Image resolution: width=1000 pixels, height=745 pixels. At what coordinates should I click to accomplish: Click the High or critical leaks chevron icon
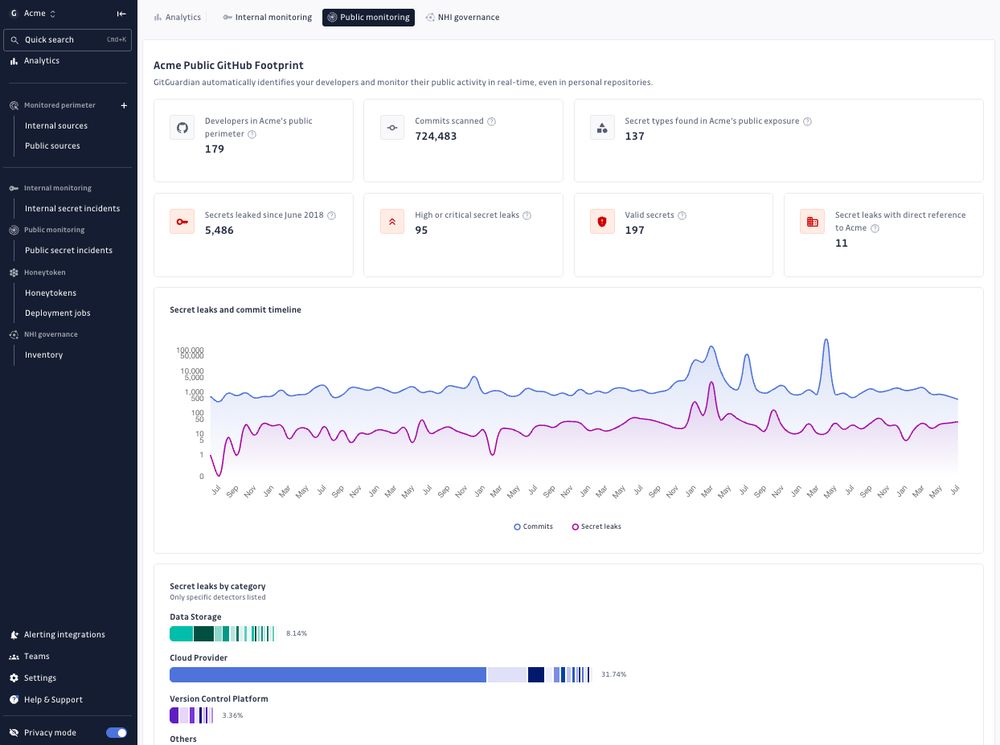pos(392,222)
